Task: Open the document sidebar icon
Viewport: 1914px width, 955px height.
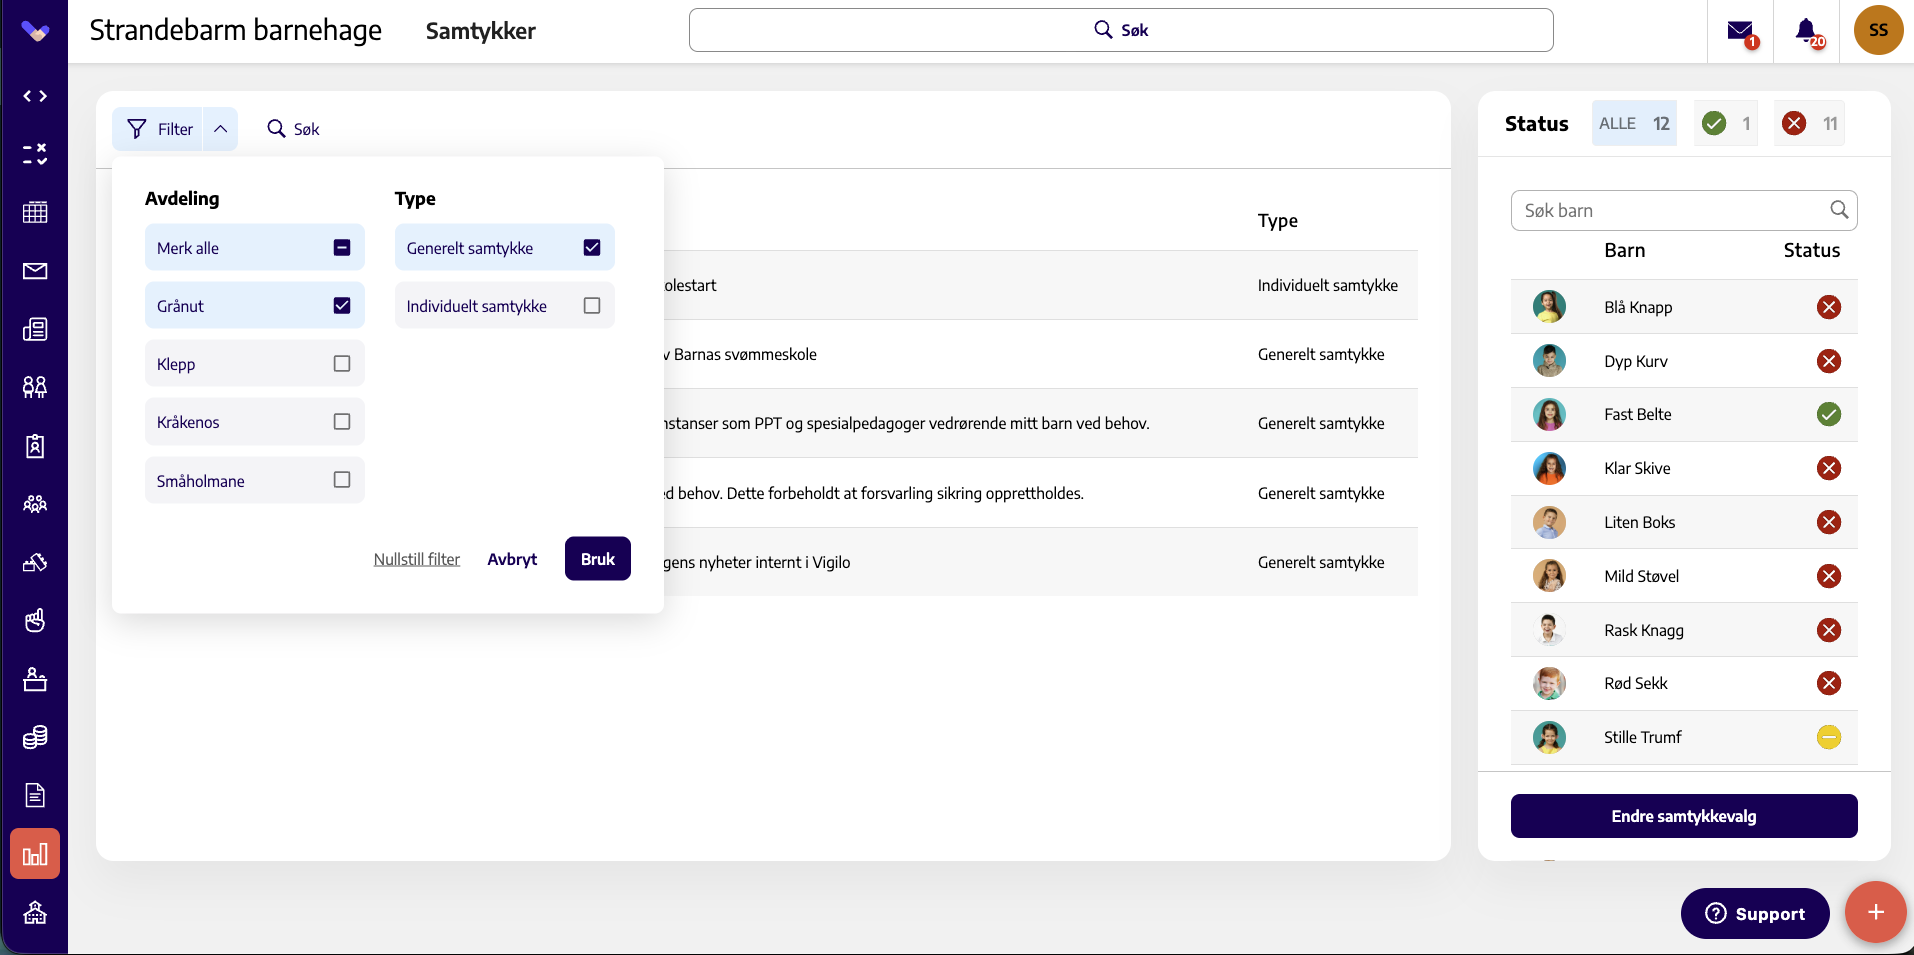Action: click(x=35, y=796)
